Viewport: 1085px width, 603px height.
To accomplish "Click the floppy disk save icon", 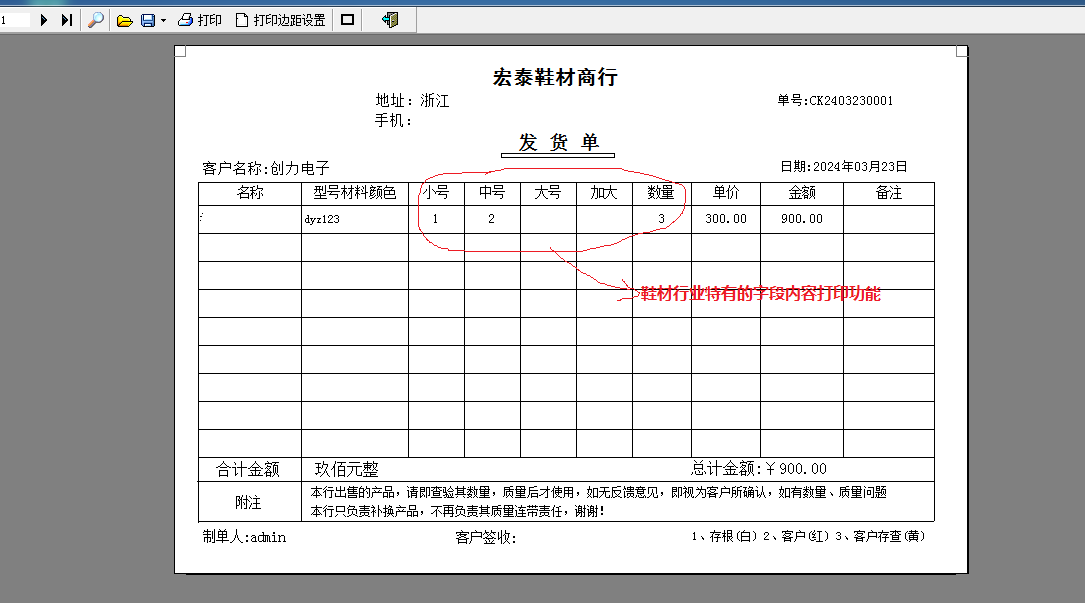I will 148,20.
